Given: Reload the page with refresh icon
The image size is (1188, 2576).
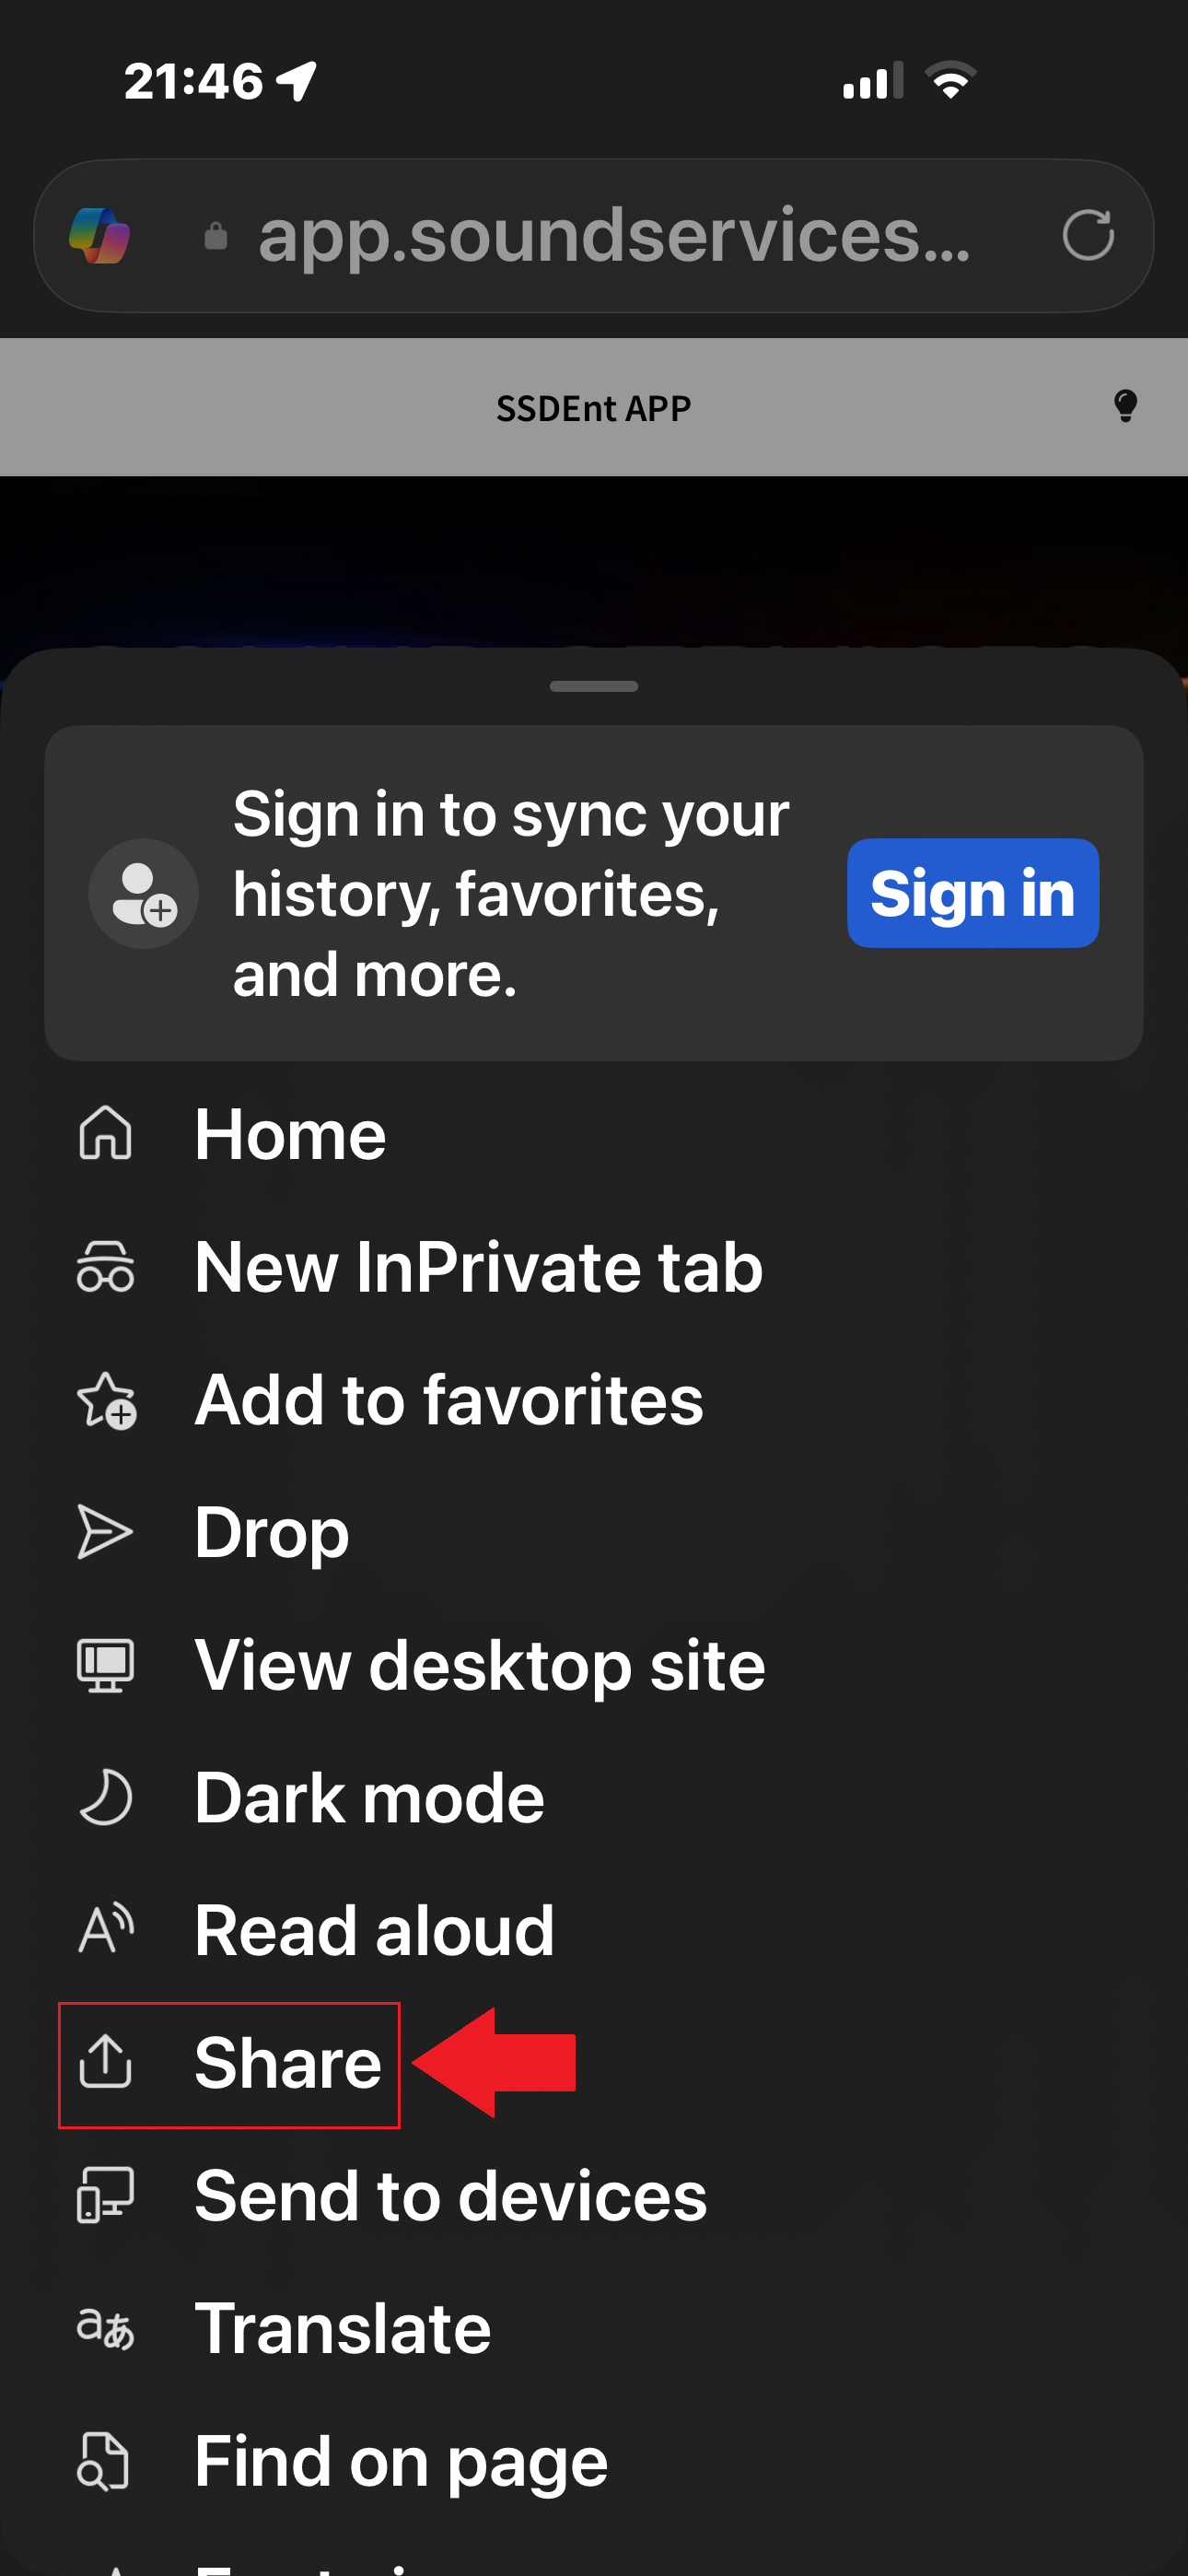Looking at the screenshot, I should [x=1088, y=236].
